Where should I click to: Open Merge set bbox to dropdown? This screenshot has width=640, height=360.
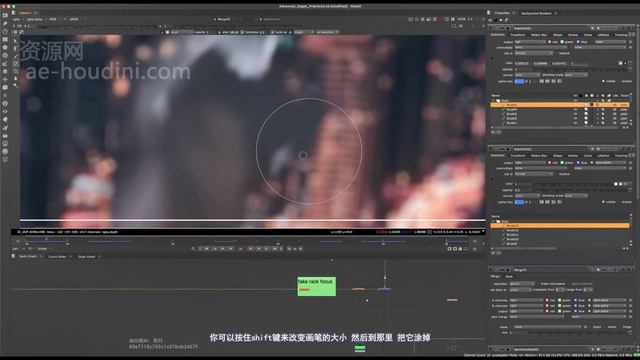pos(520,289)
